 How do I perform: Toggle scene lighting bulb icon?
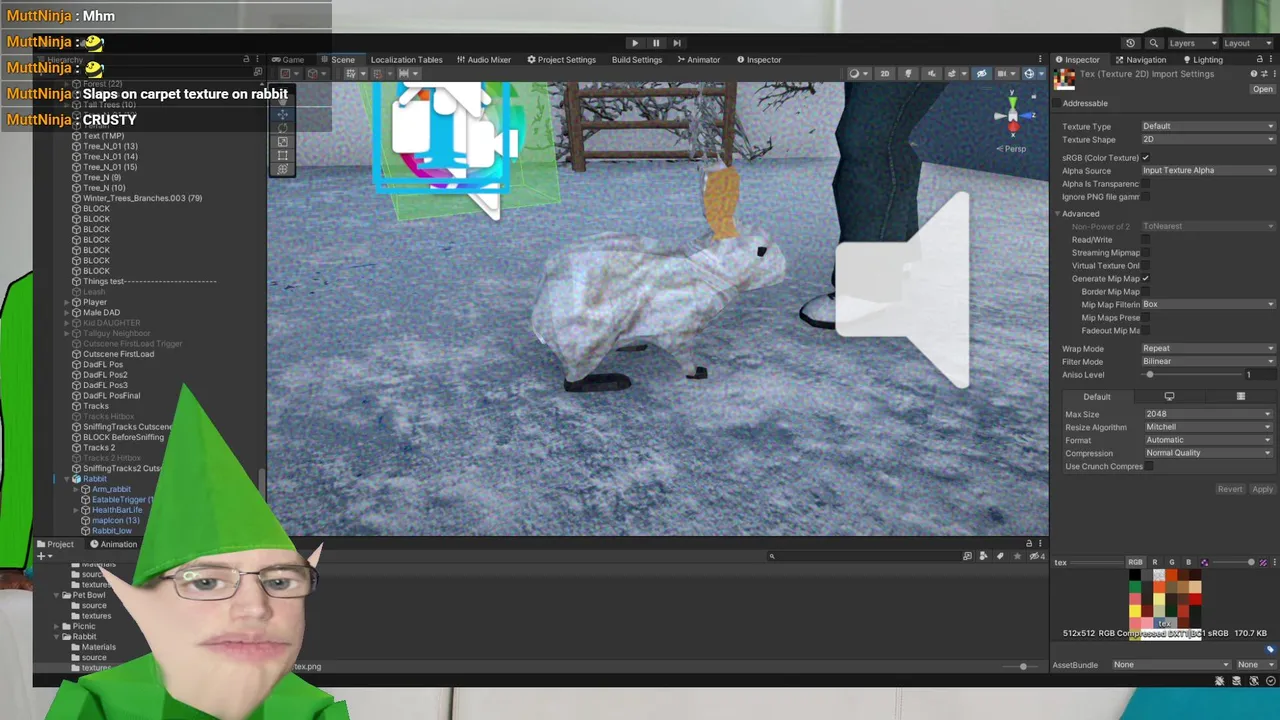point(908,74)
